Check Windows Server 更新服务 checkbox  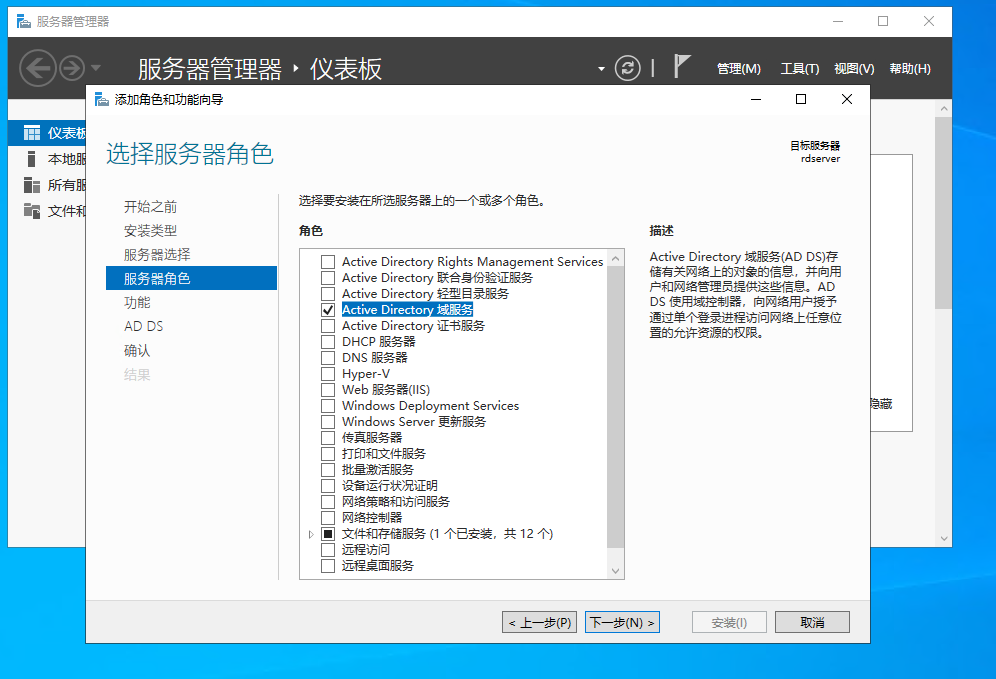(x=328, y=422)
